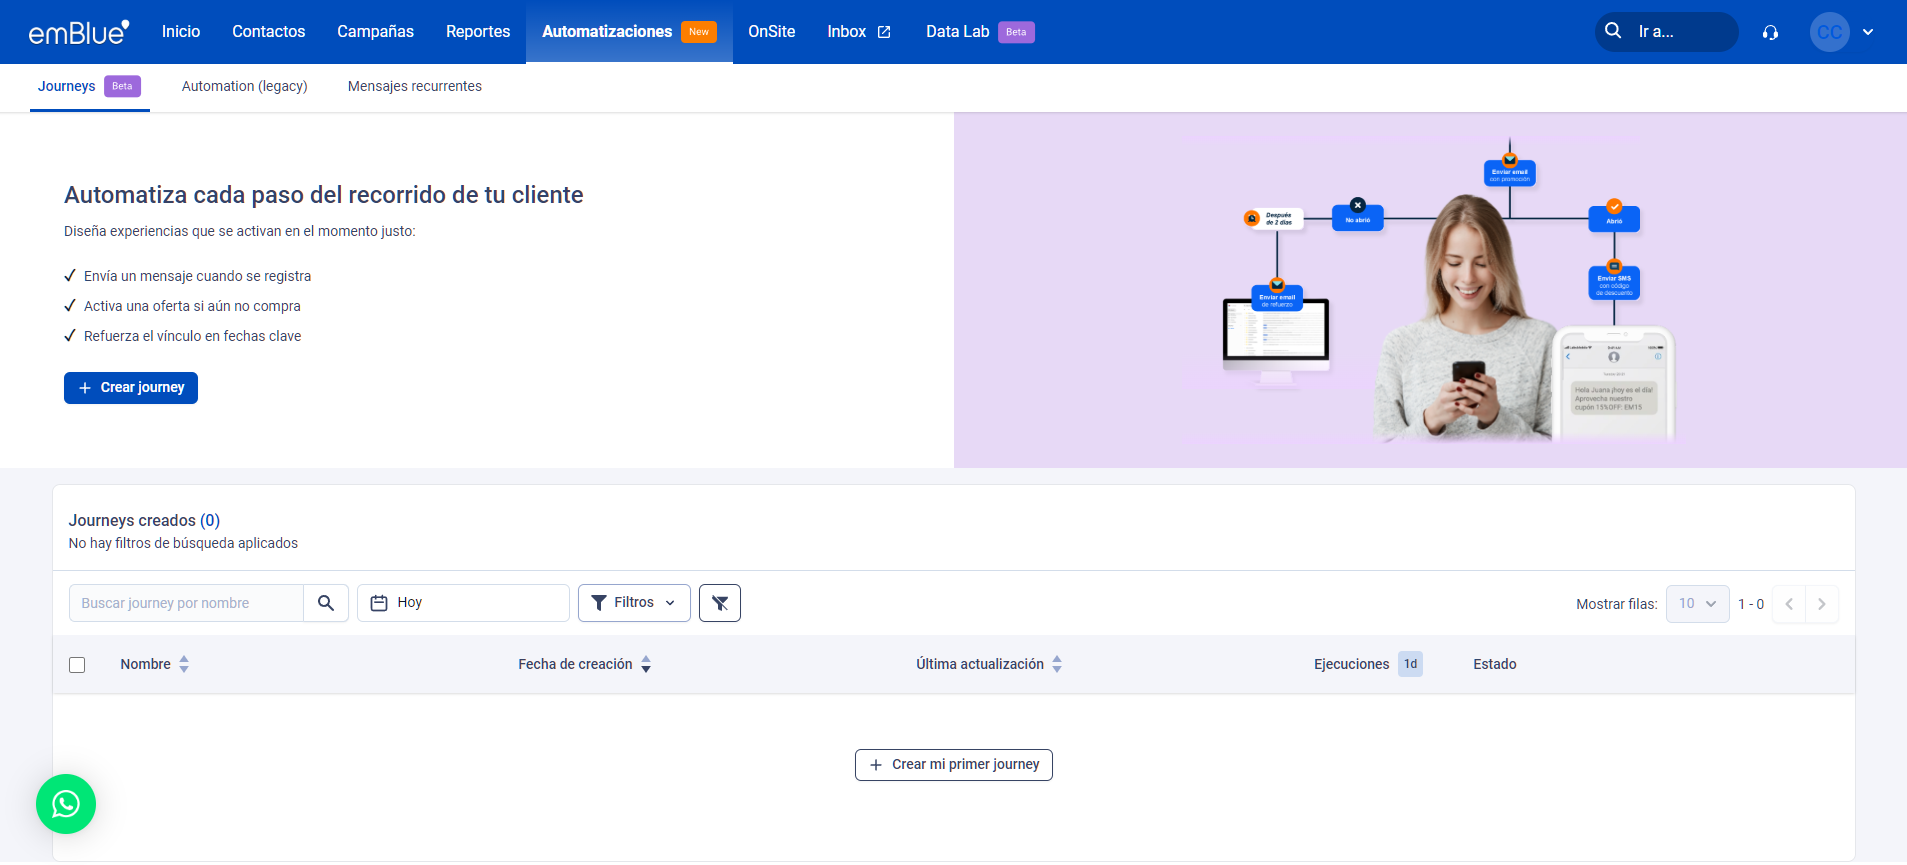Toggle the select-all checkbox in table header
This screenshot has width=1907, height=865.
(77, 665)
